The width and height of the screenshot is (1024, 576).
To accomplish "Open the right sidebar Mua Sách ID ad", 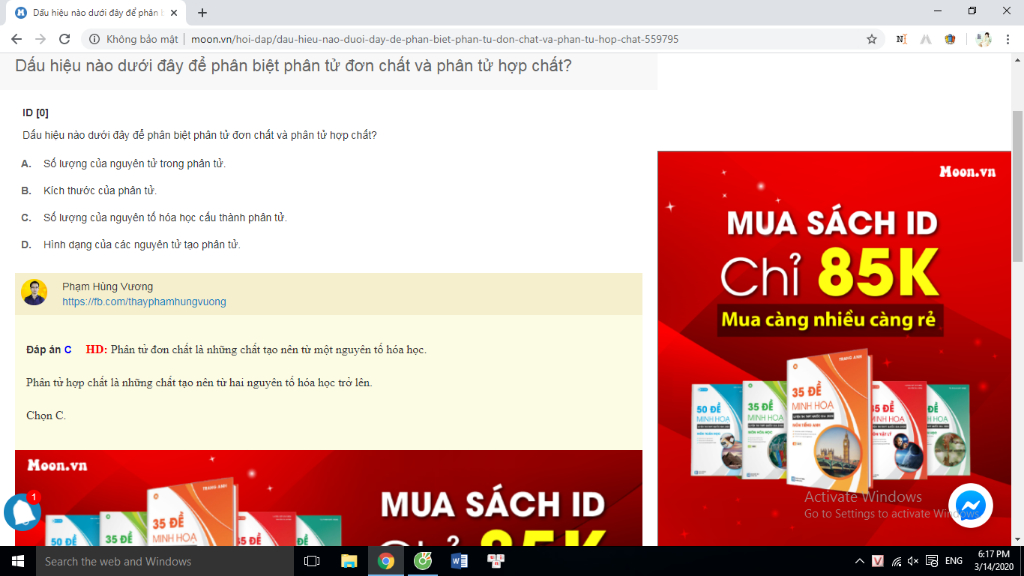I will click(834, 348).
